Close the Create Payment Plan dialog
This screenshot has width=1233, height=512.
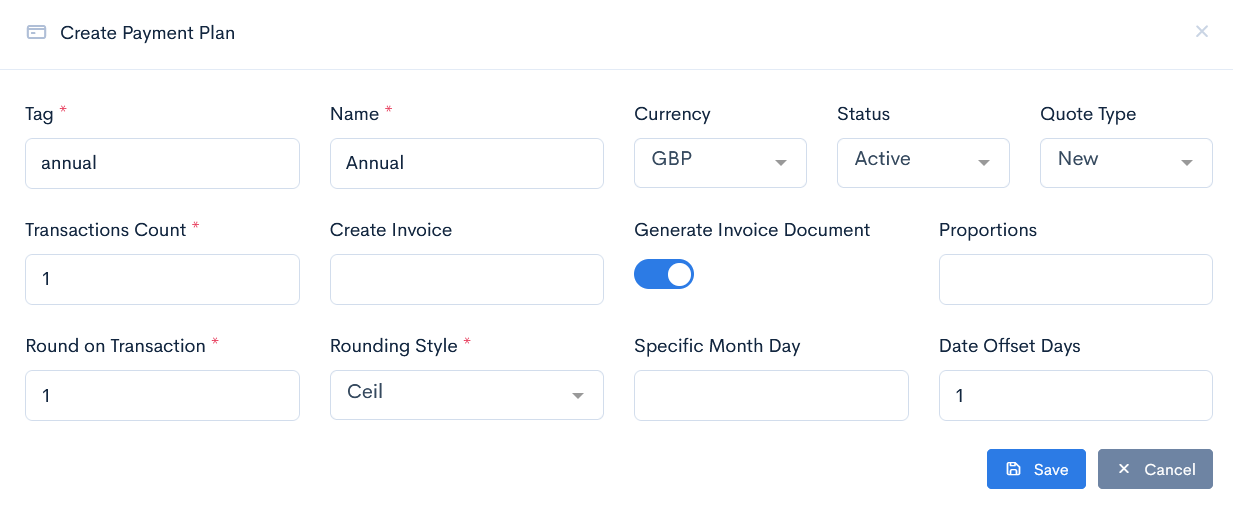(x=1201, y=32)
